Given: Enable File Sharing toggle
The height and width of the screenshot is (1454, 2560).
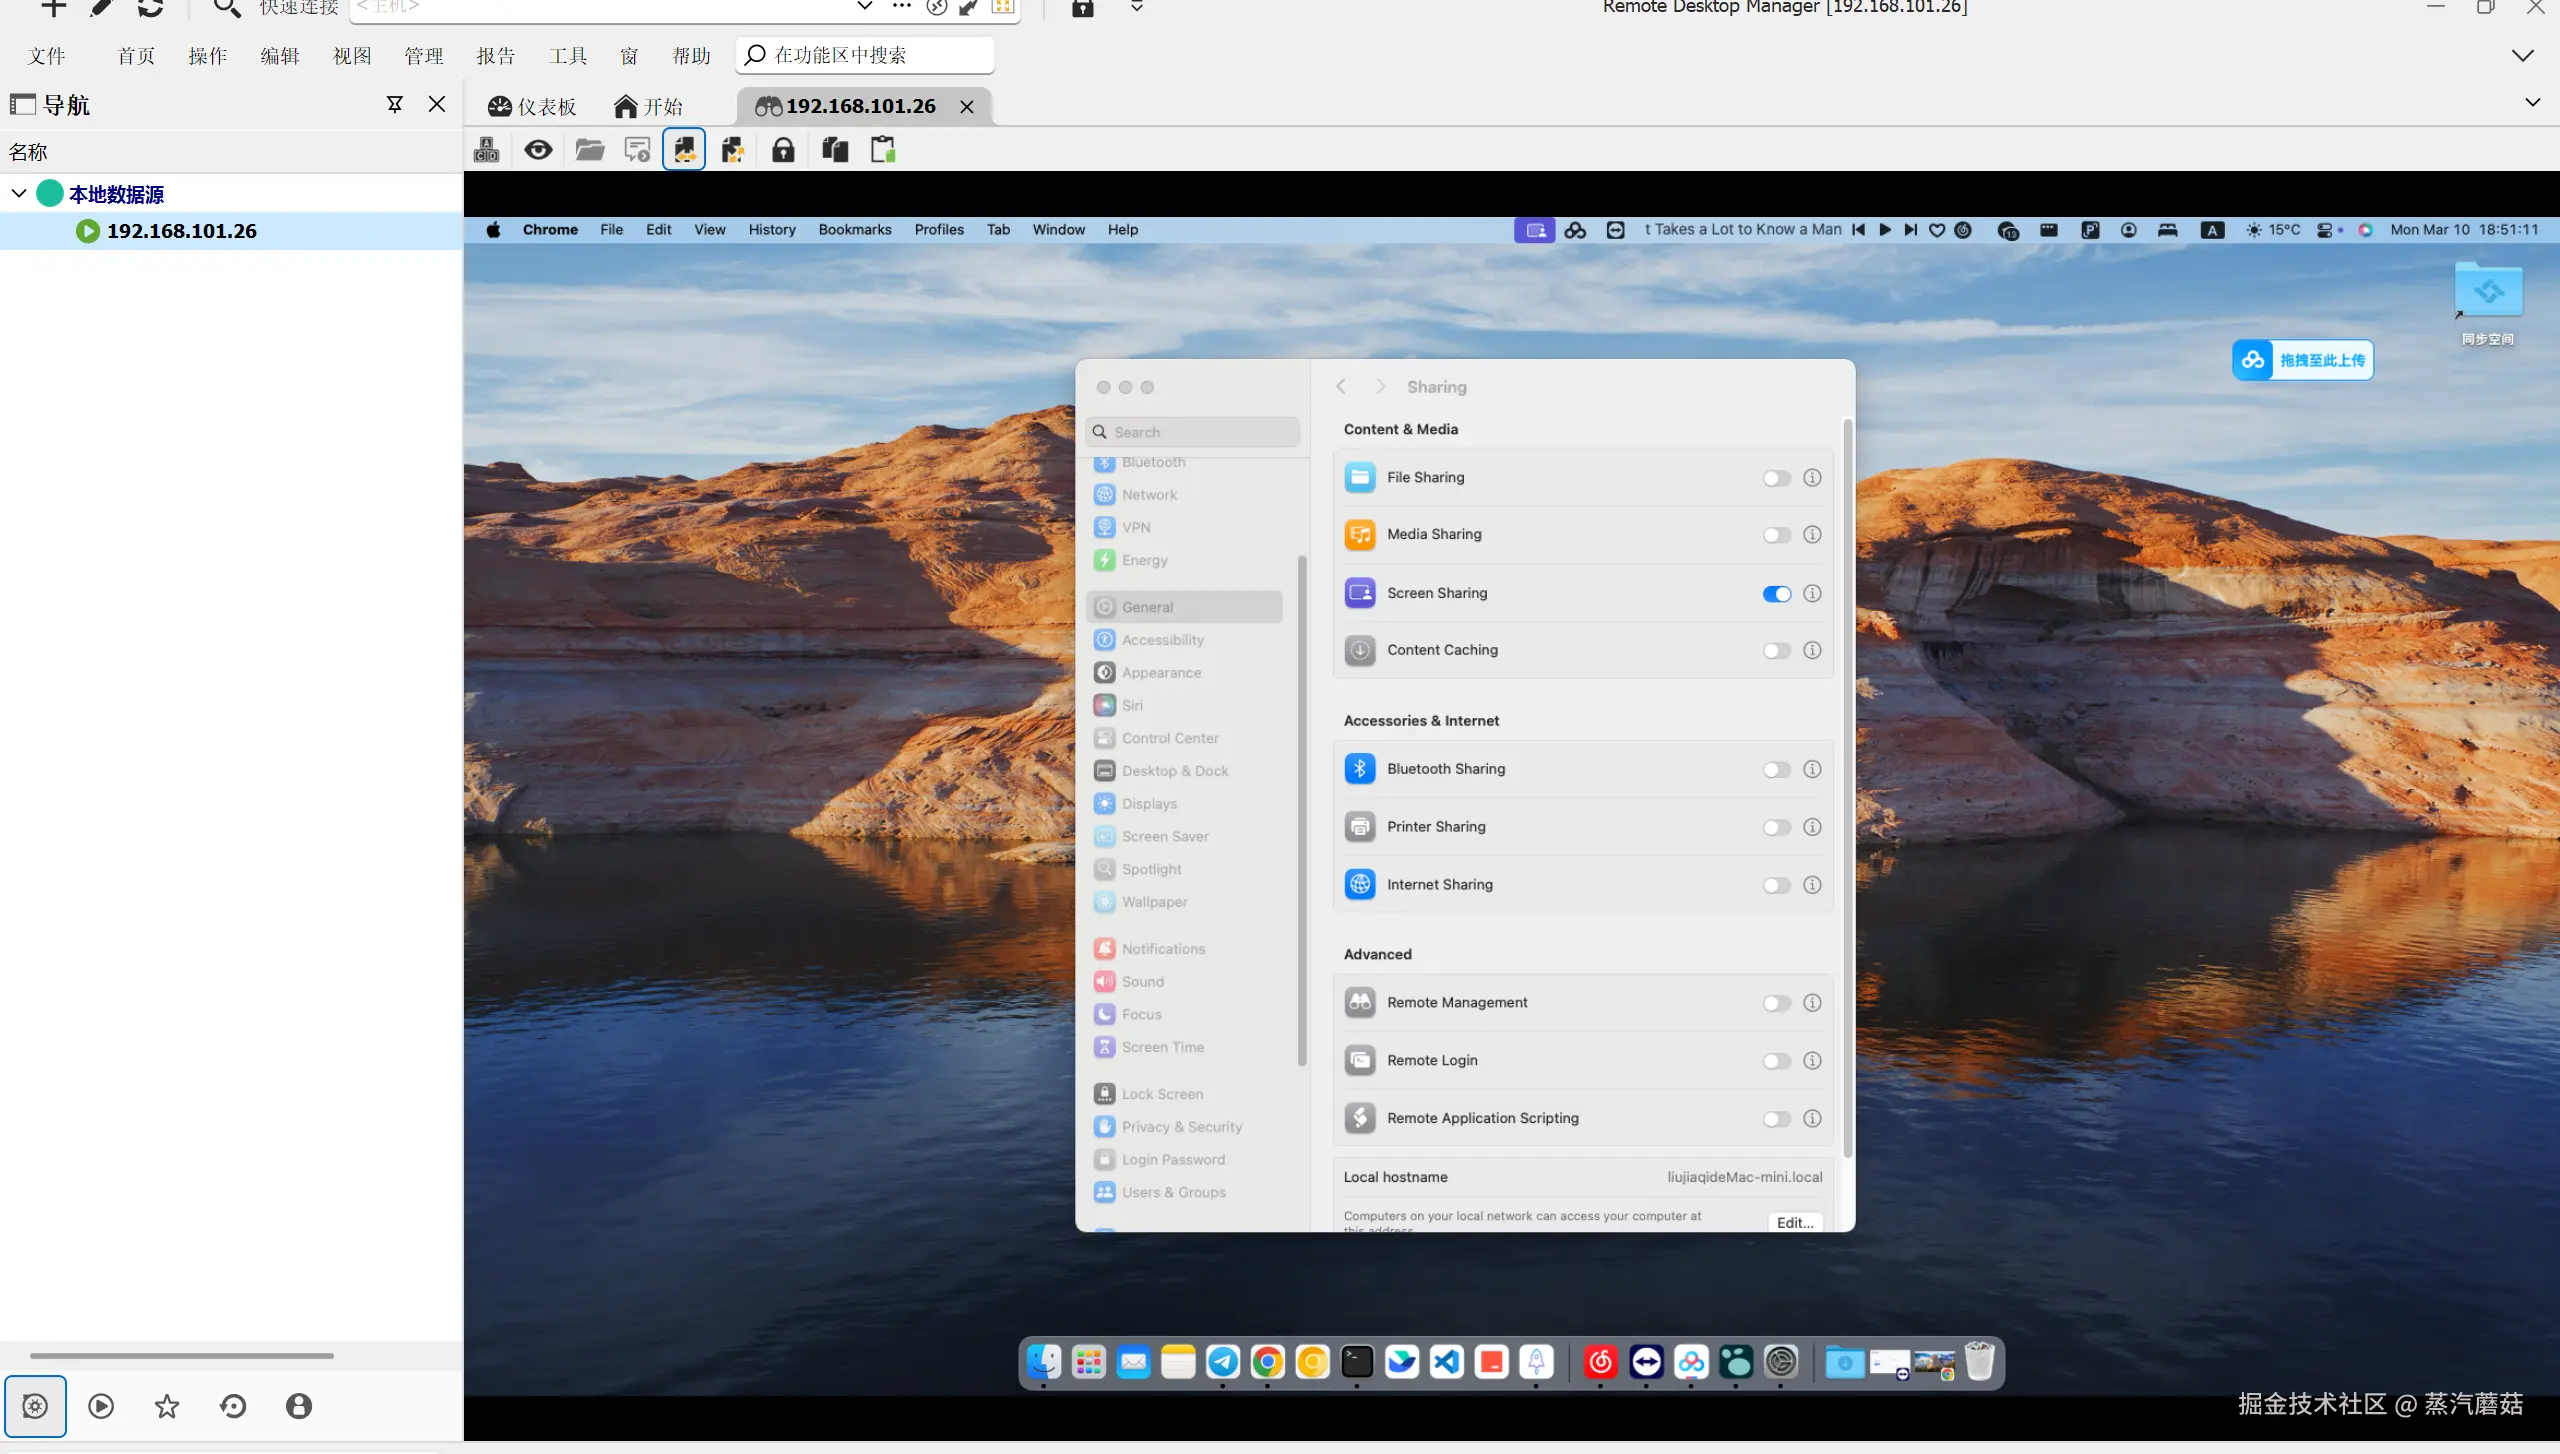Looking at the screenshot, I should pos(1776,478).
